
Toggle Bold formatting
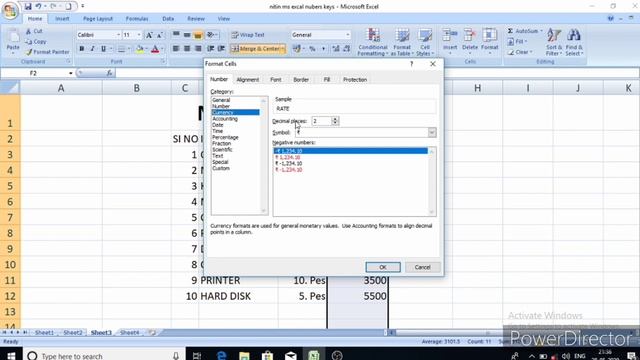[82, 49]
